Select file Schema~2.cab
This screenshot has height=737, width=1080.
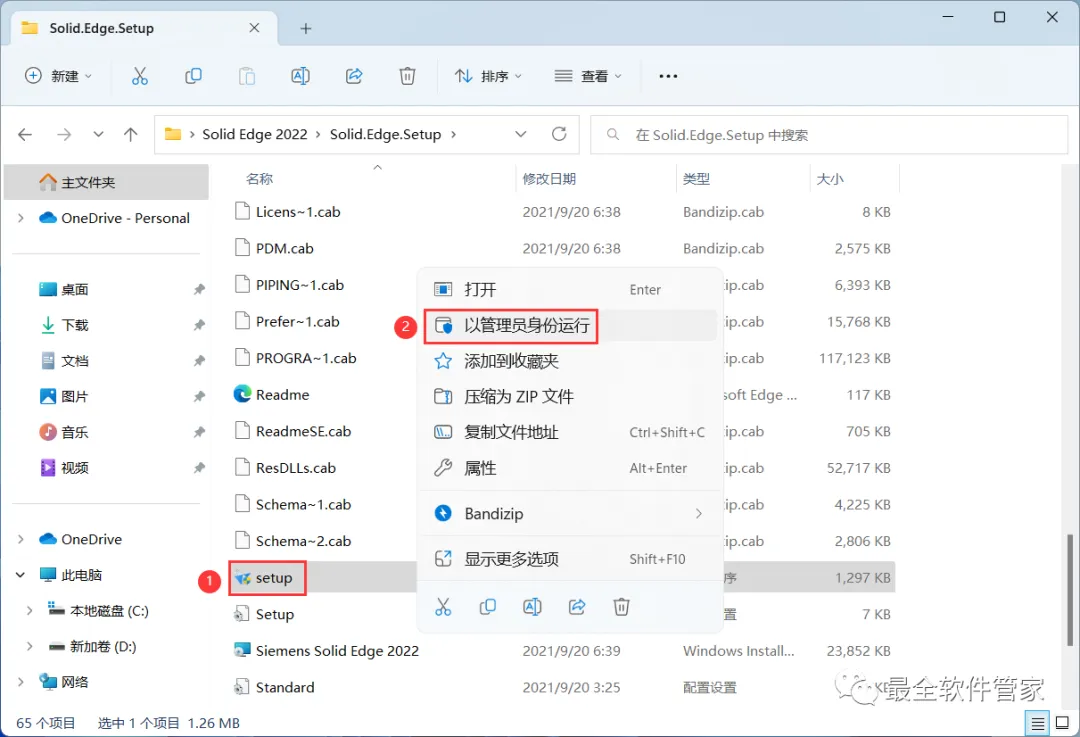tap(303, 541)
